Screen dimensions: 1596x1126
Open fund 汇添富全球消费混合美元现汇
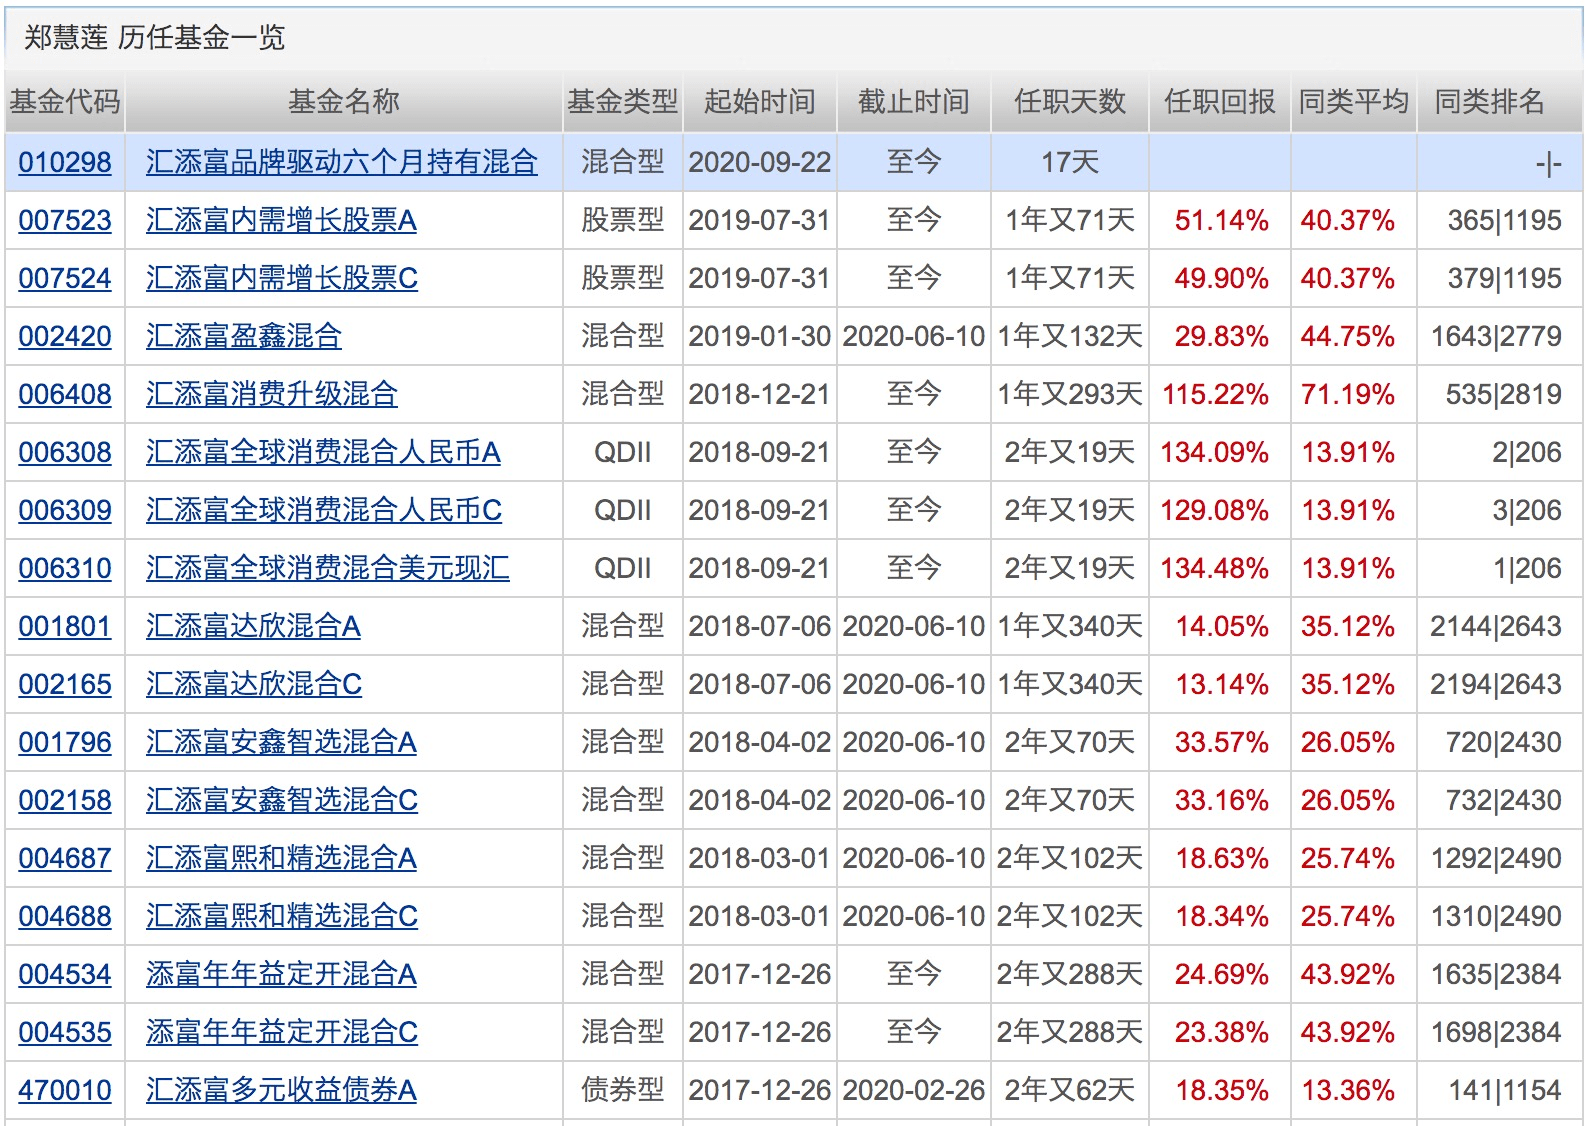pos(328,568)
